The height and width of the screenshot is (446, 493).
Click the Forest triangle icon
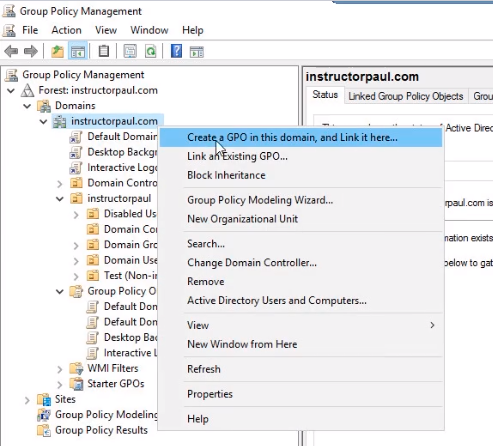pyautogui.click(x=27, y=90)
